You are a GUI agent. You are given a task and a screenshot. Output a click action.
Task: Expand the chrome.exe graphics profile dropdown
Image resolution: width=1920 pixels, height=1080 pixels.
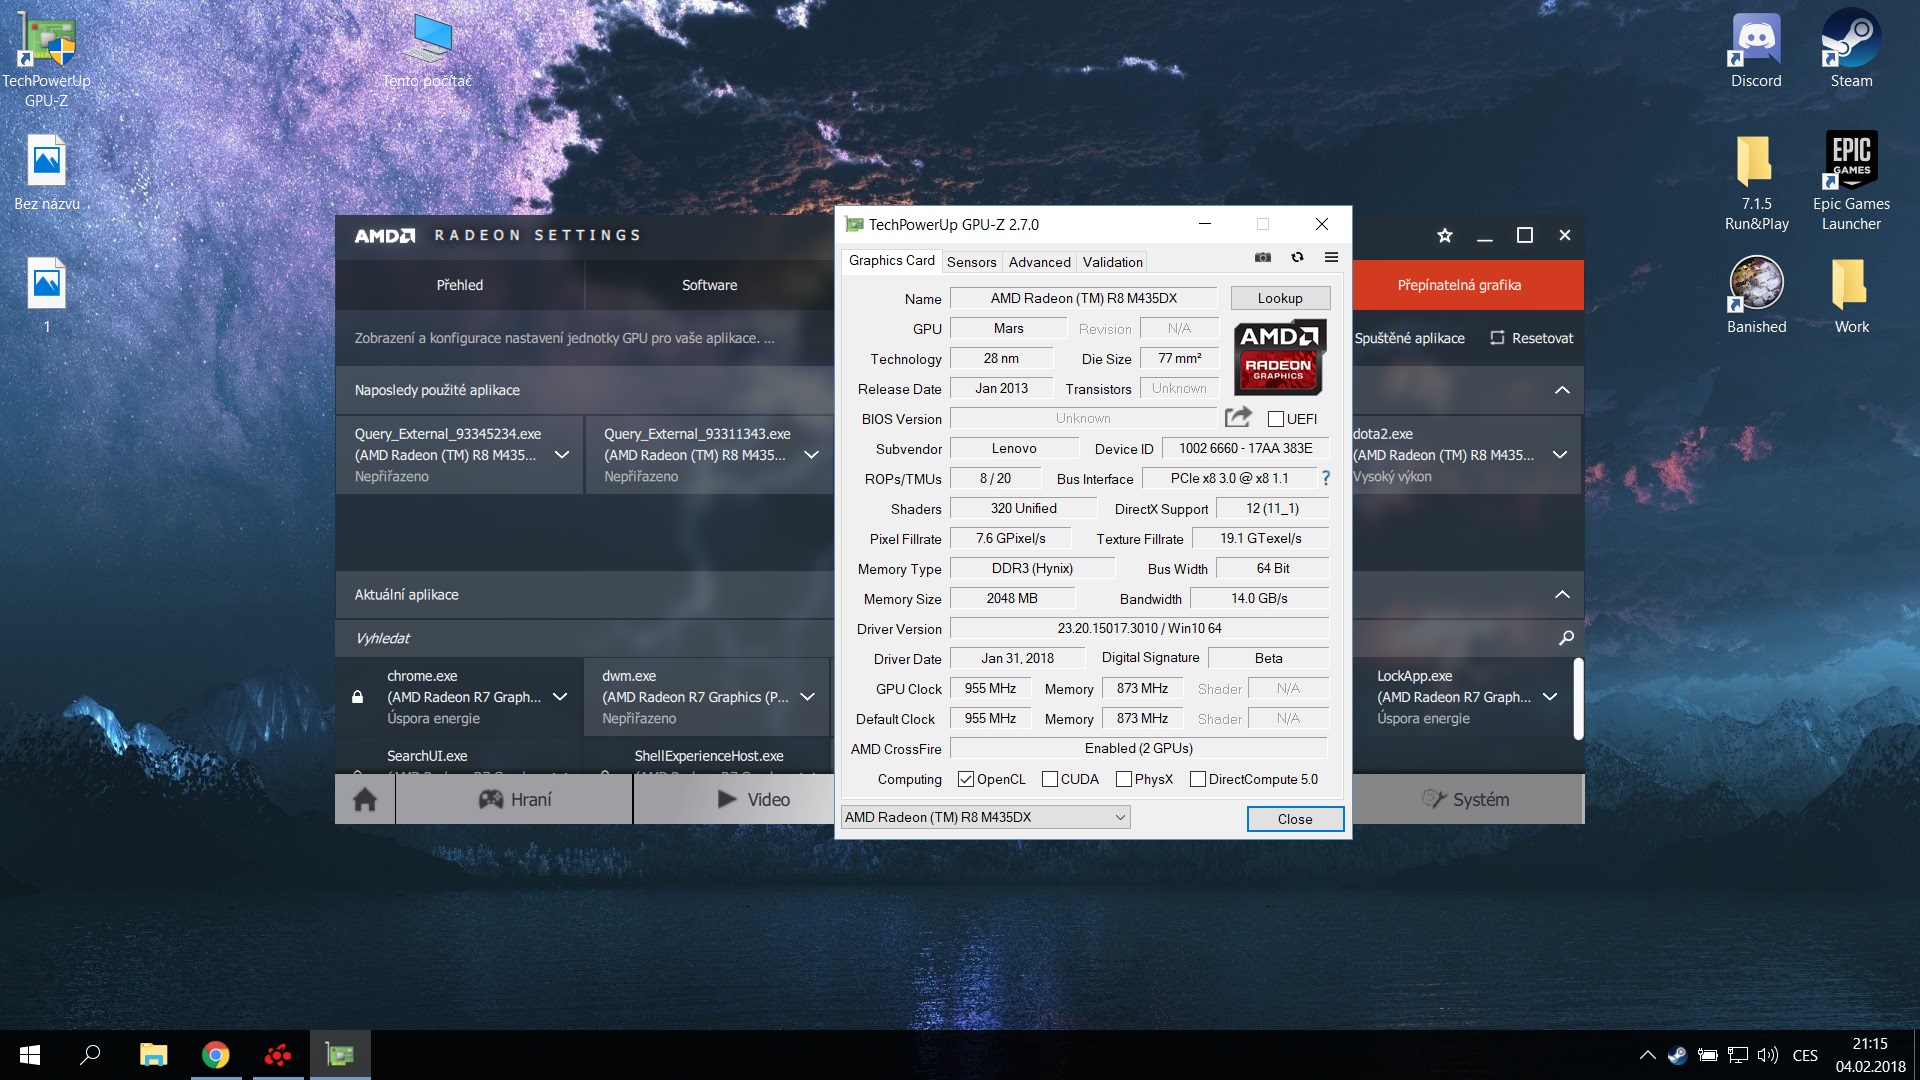[x=560, y=697]
